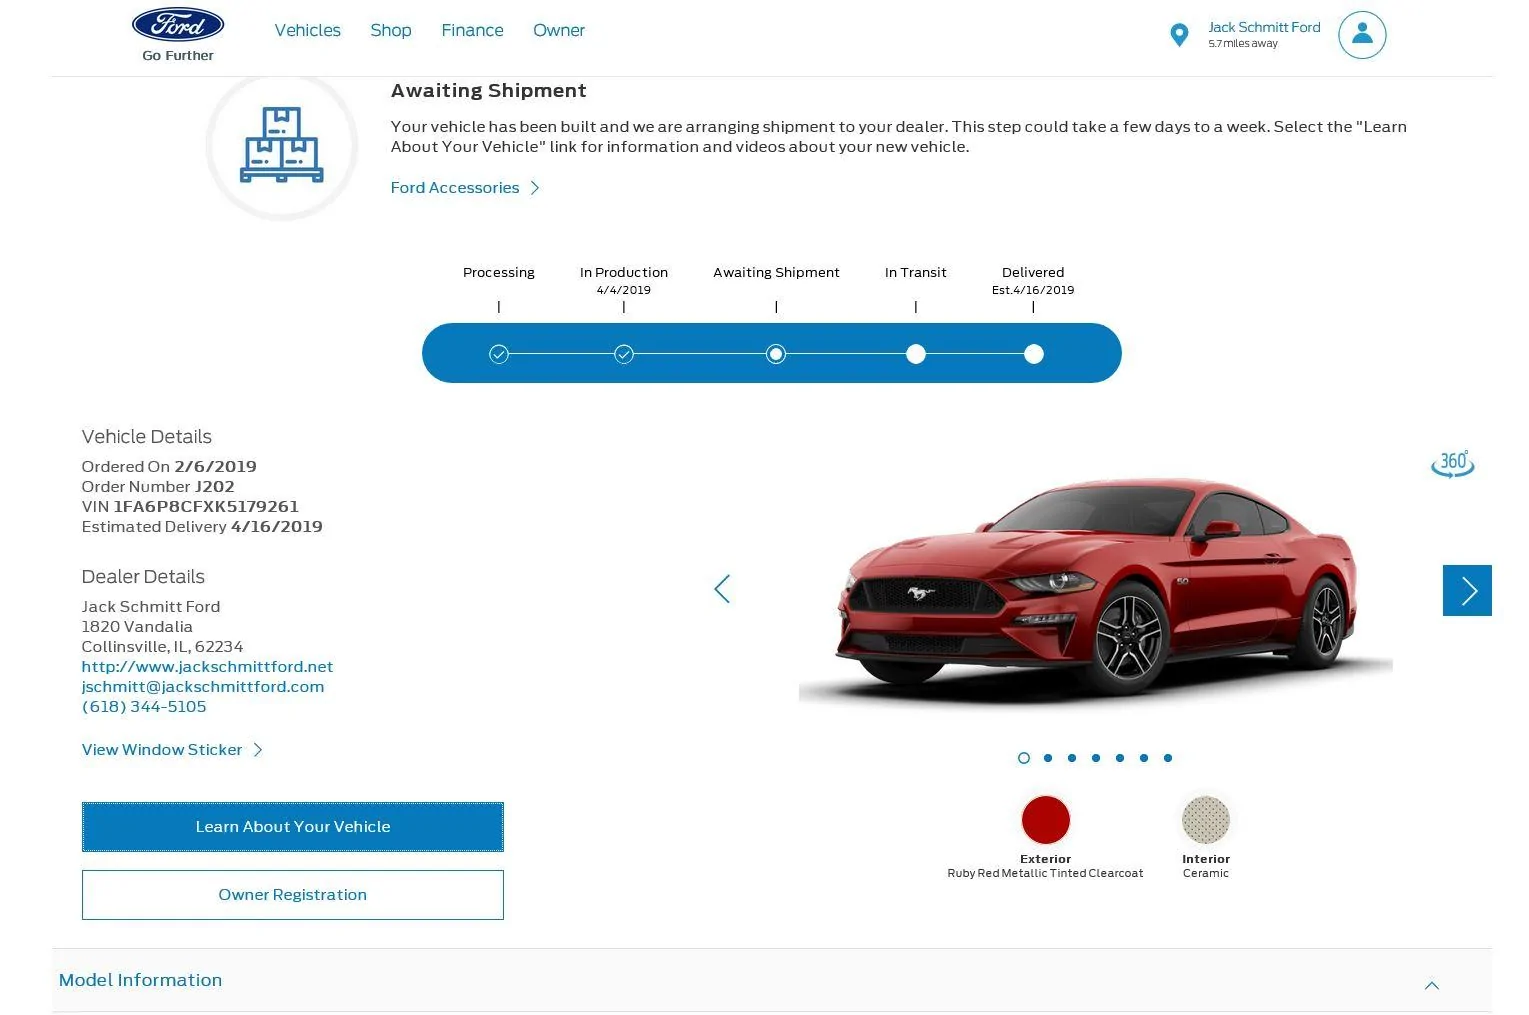Open the 360 degree view icon
This screenshot has height=1015, width=1529.
point(1452,464)
